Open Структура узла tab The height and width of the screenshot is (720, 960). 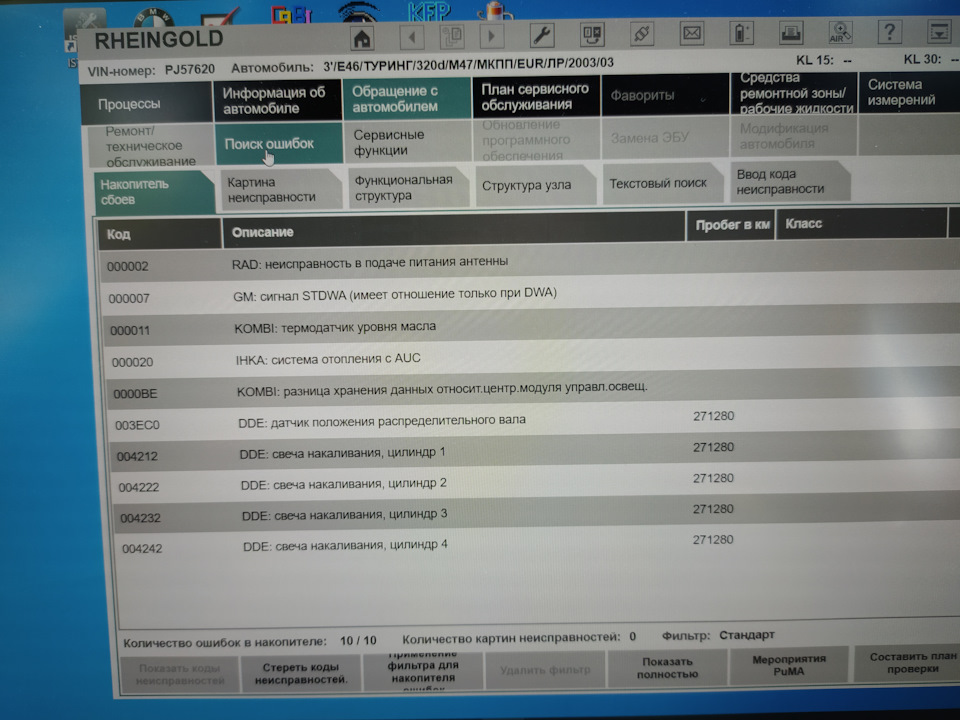(536, 185)
